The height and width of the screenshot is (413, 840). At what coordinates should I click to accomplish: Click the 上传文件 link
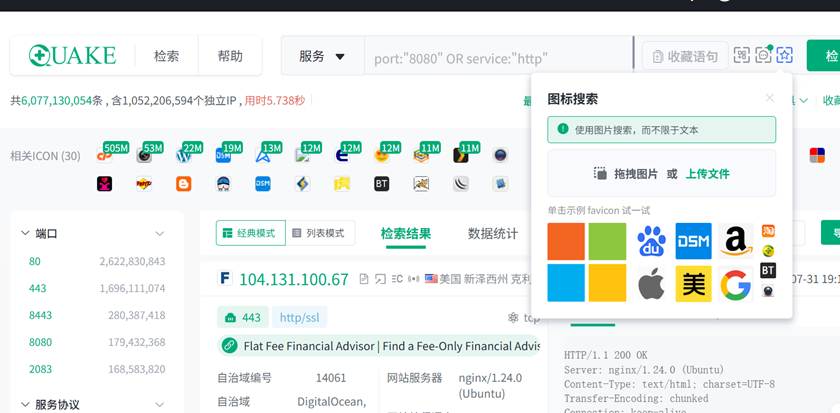click(708, 174)
